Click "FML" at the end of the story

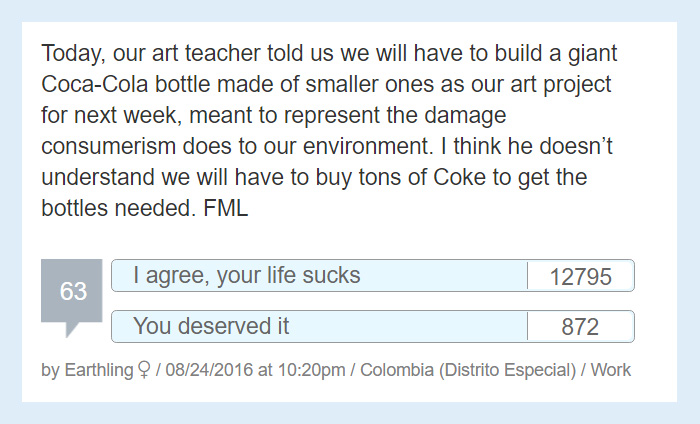(x=225, y=208)
